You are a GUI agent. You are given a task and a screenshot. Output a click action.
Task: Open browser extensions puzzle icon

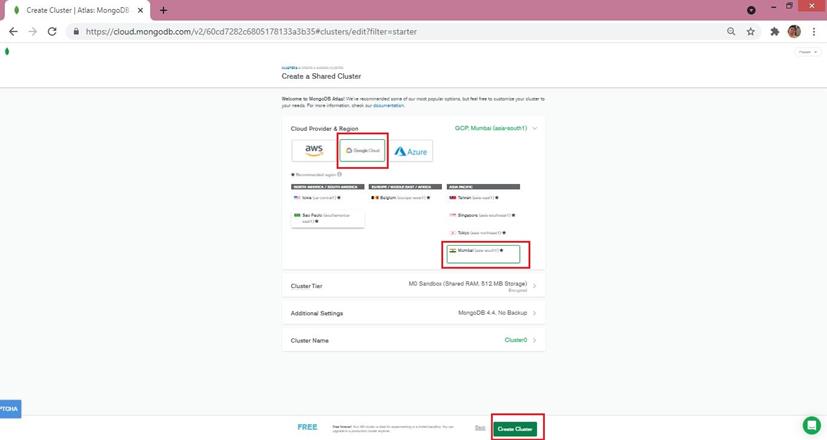(x=774, y=32)
